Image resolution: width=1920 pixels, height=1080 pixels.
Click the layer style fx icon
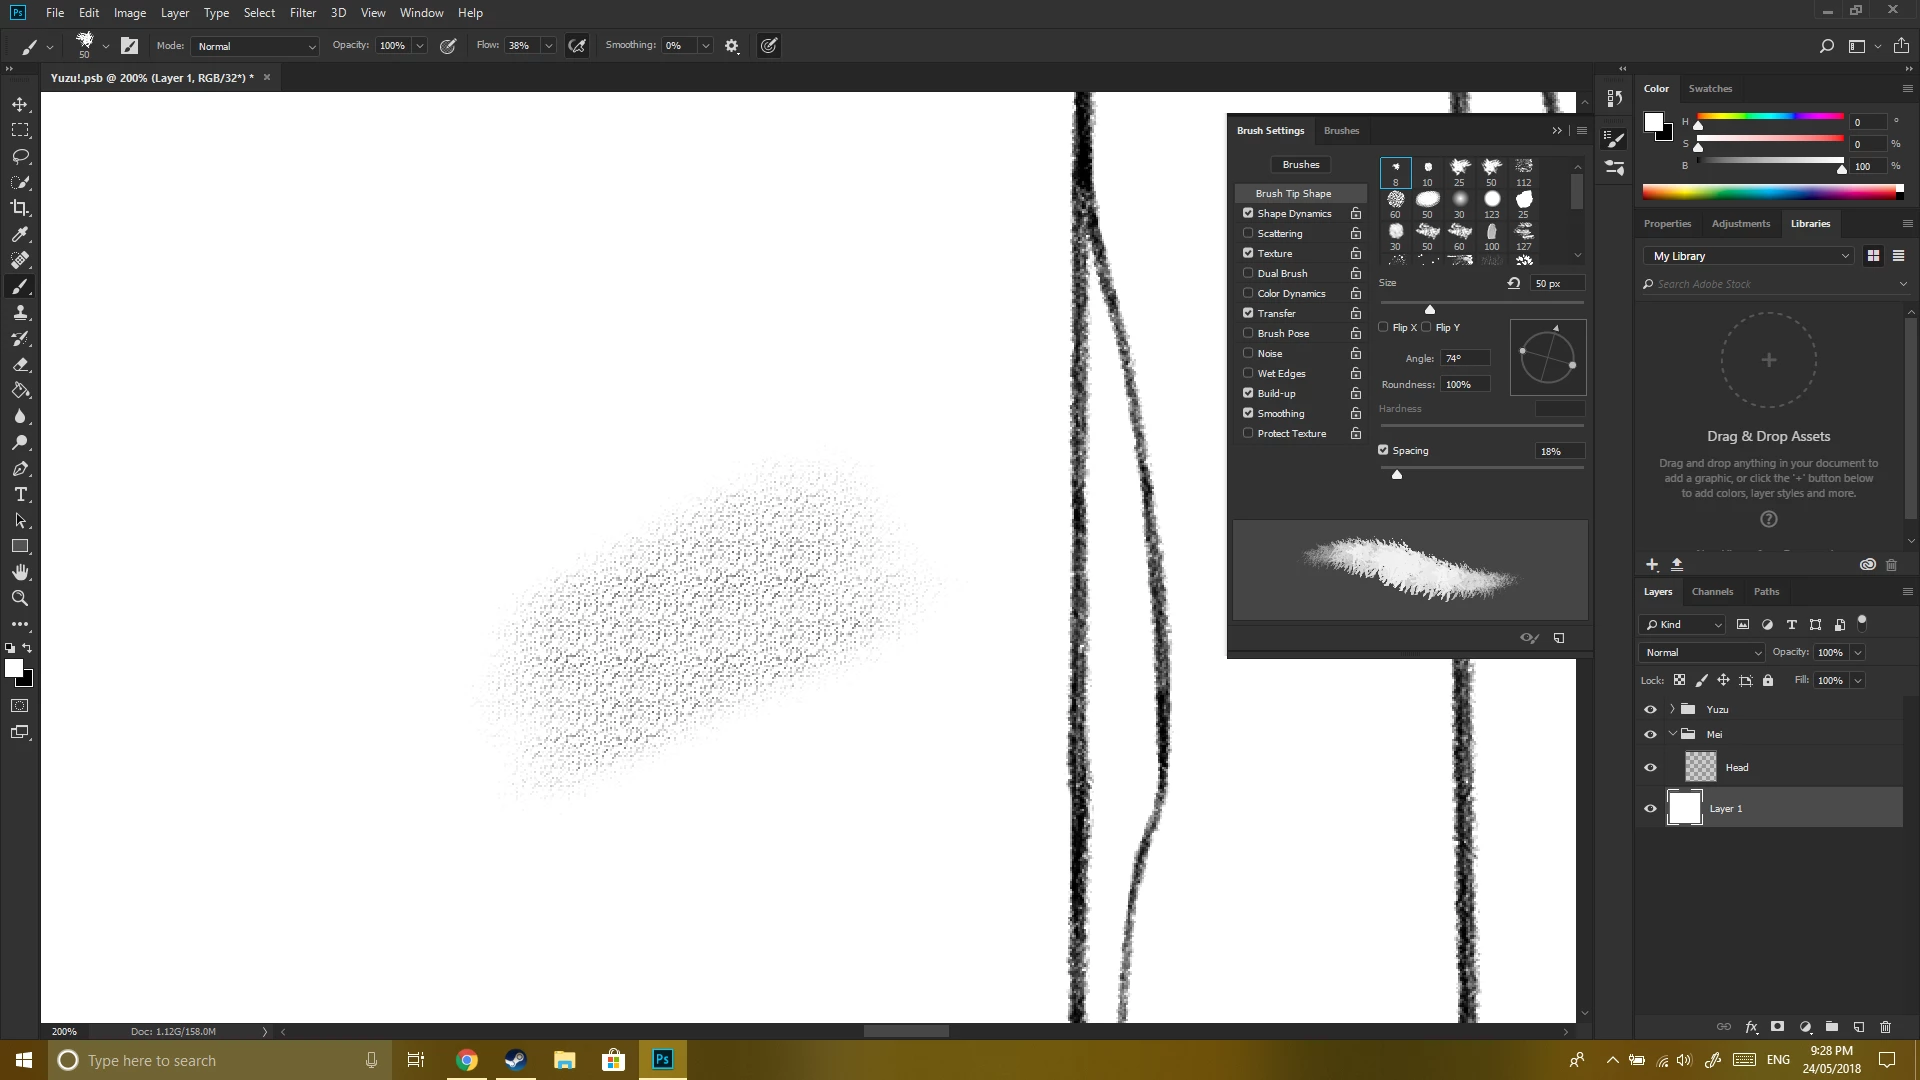pyautogui.click(x=1751, y=1027)
